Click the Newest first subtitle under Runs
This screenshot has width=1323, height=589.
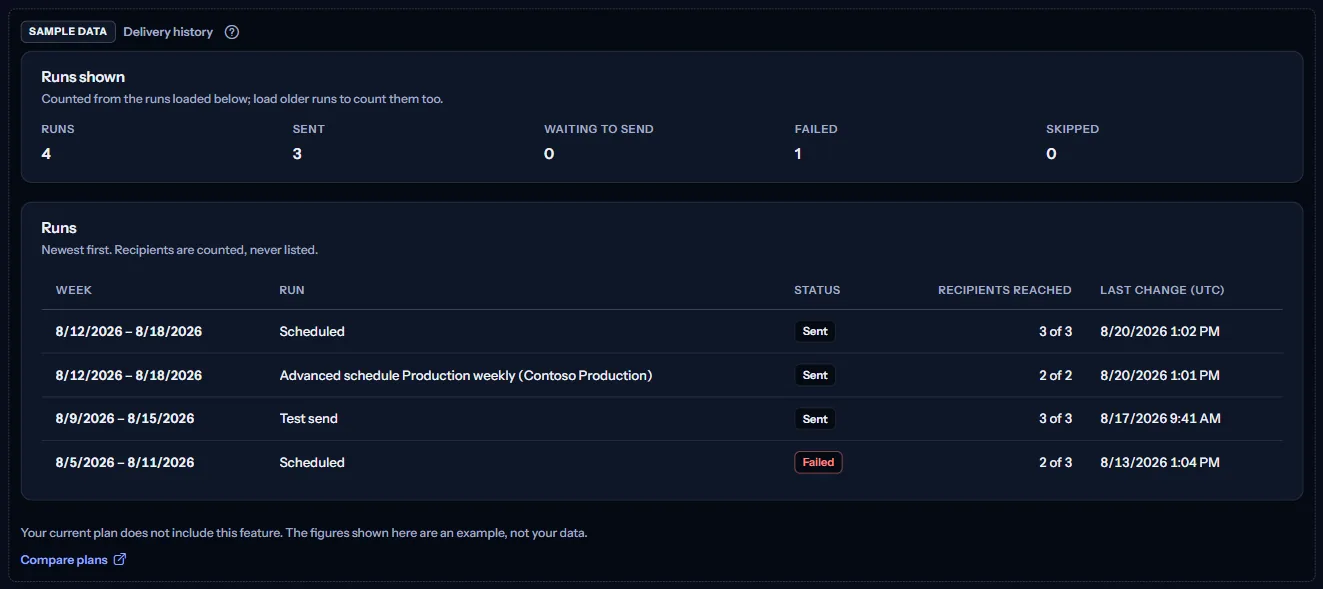coord(180,250)
